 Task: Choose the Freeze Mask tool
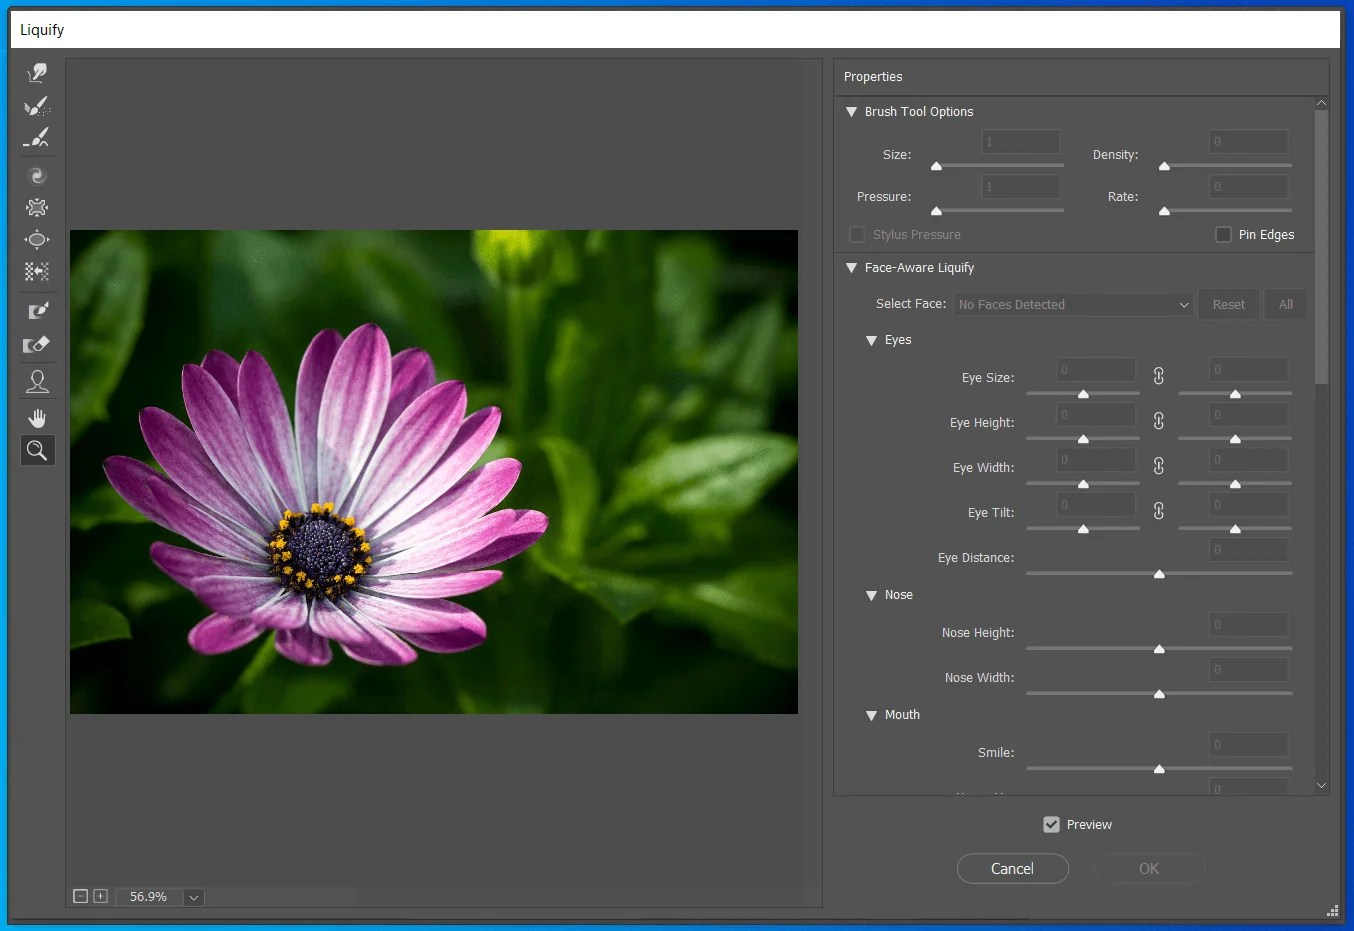(37, 310)
